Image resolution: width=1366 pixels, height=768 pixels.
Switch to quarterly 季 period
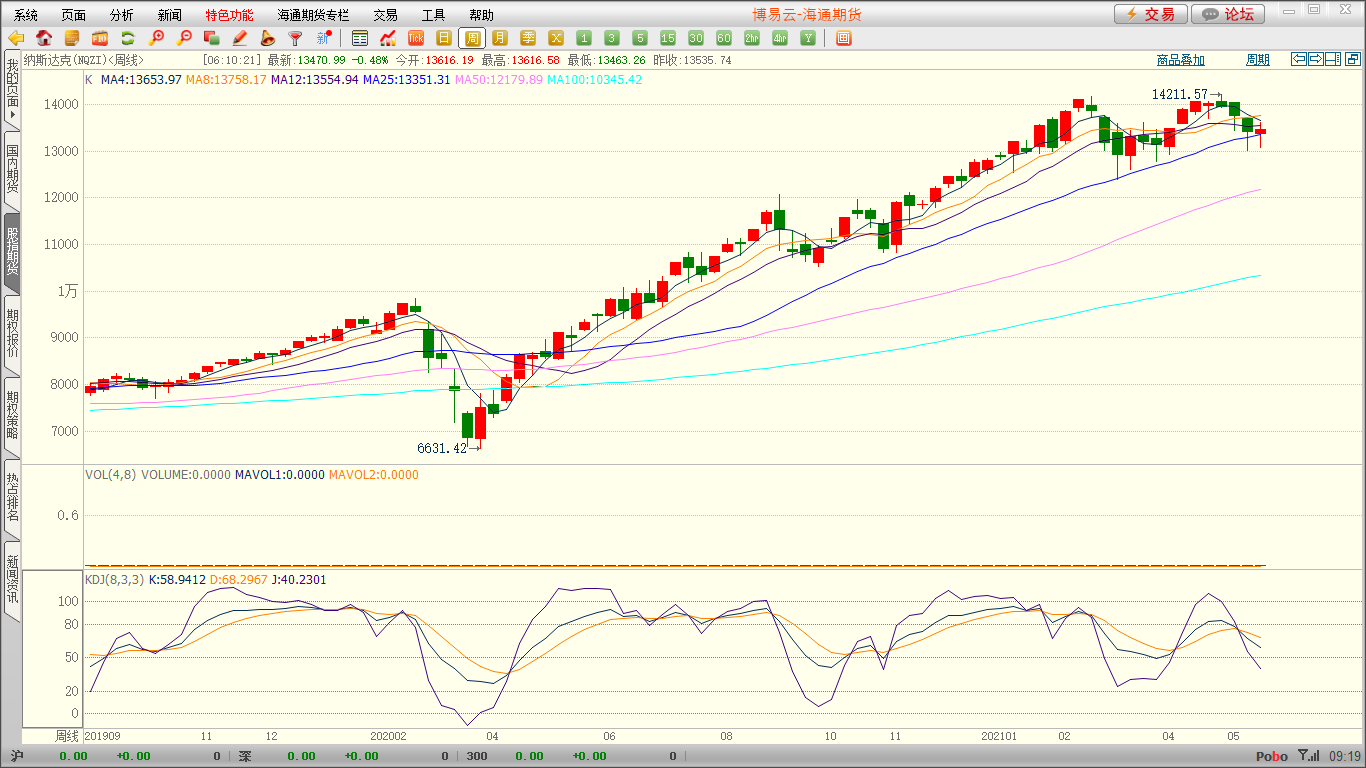[528, 38]
